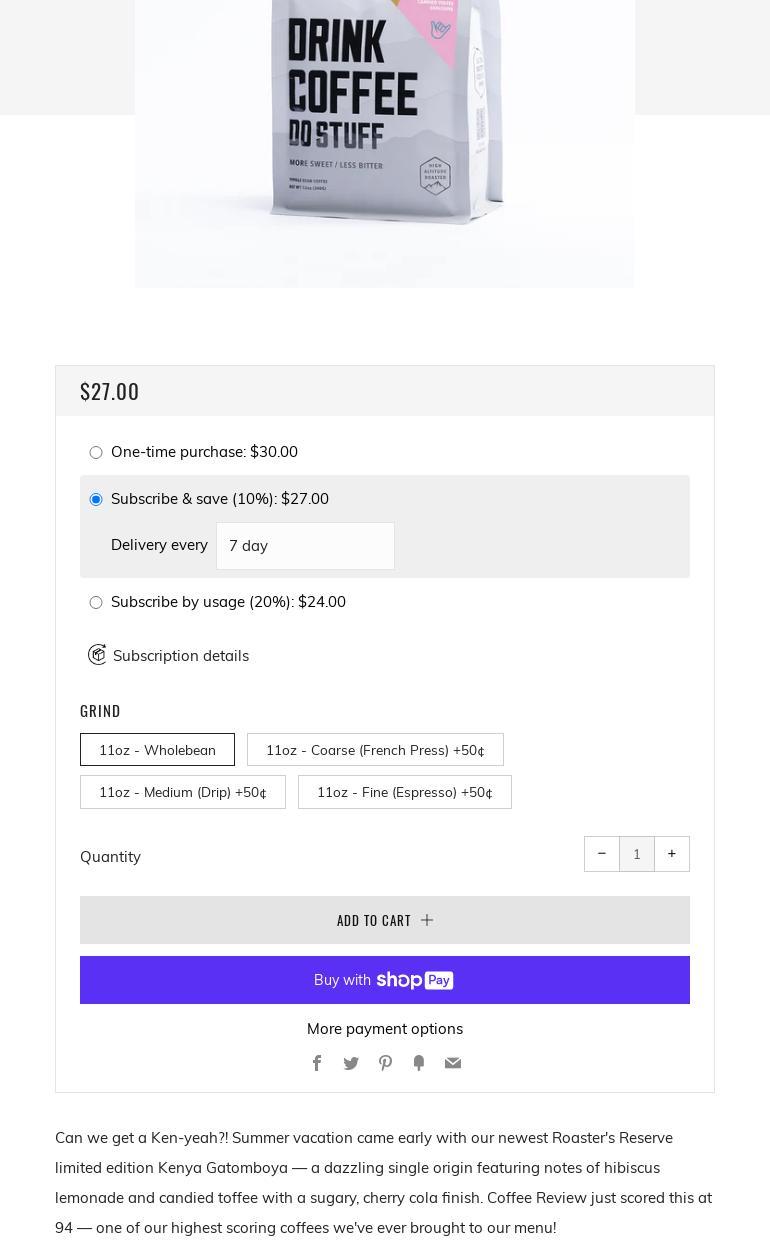Share via email envelope icon
Image resolution: width=770 pixels, height=1255 pixels.
[x=453, y=1063]
